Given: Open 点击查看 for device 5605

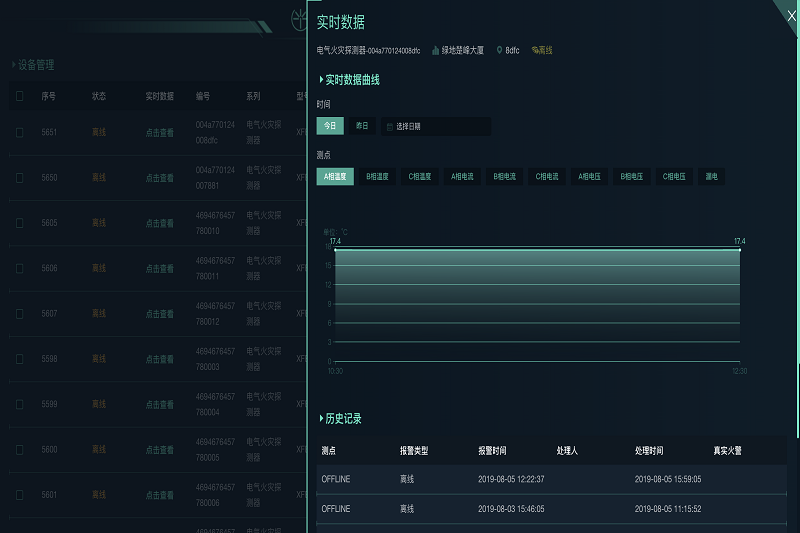Looking at the screenshot, I should point(160,223).
